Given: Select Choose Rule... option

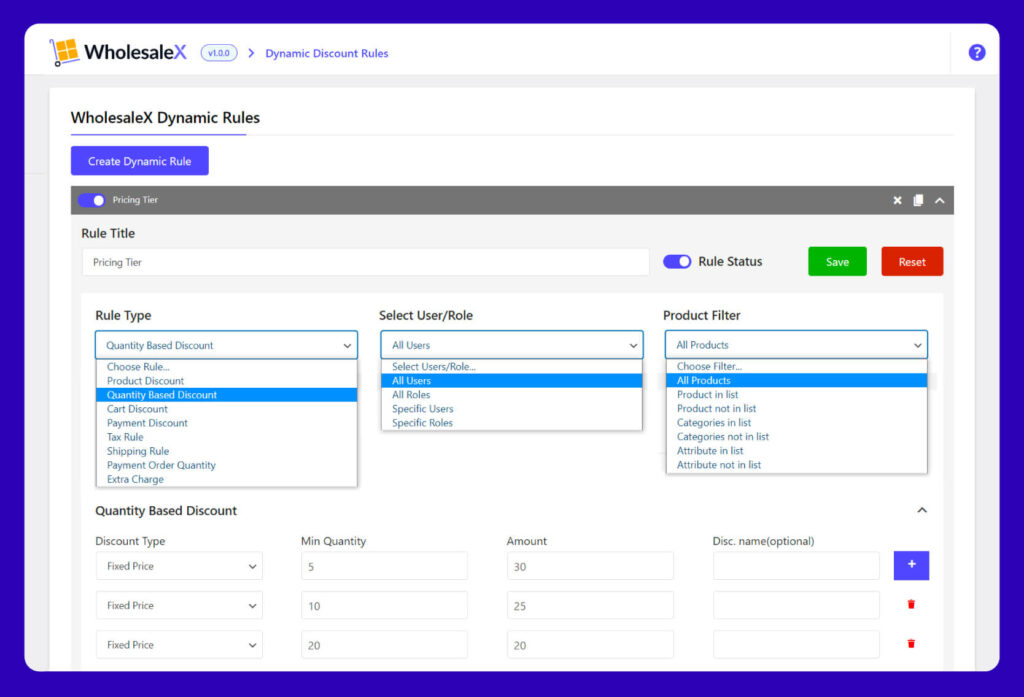Looking at the screenshot, I should (227, 366).
